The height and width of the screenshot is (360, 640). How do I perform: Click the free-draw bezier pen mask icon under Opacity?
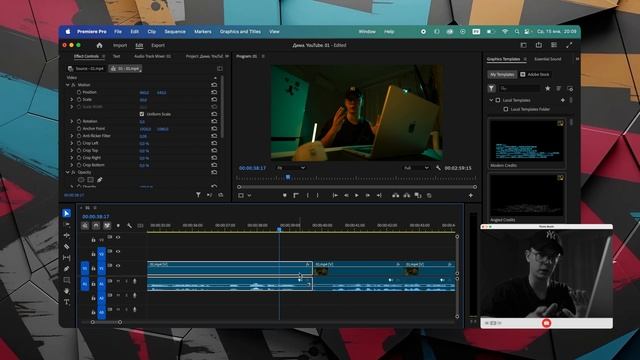click(100, 180)
